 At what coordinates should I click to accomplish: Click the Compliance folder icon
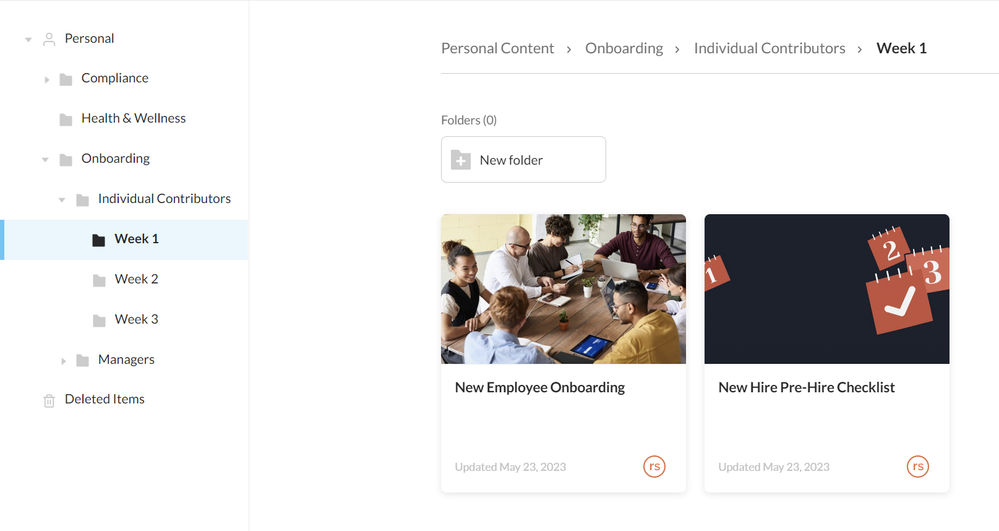click(66, 79)
